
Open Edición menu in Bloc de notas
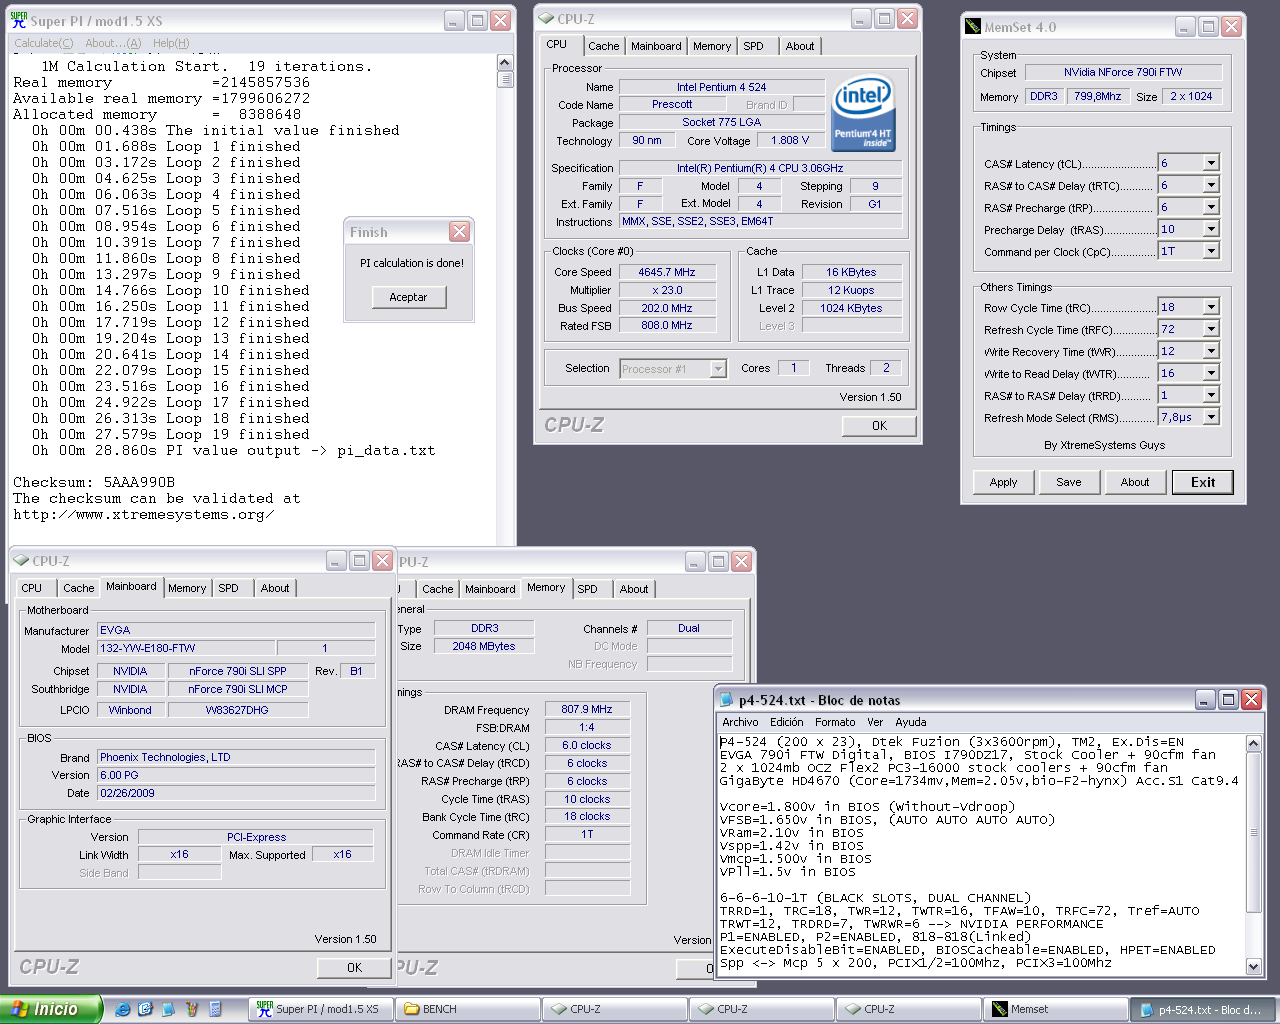pyautogui.click(x=787, y=722)
